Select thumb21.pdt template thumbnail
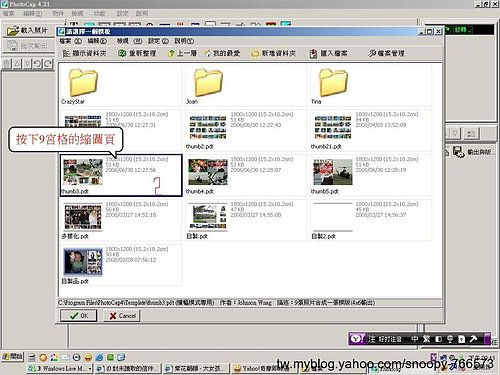The width and height of the screenshot is (500, 375). coord(333,127)
